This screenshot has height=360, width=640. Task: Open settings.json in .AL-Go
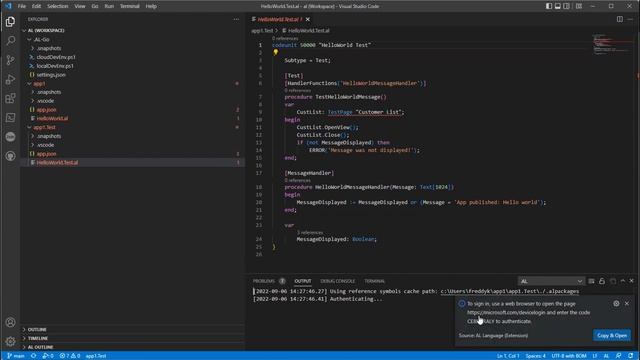point(133,75)
